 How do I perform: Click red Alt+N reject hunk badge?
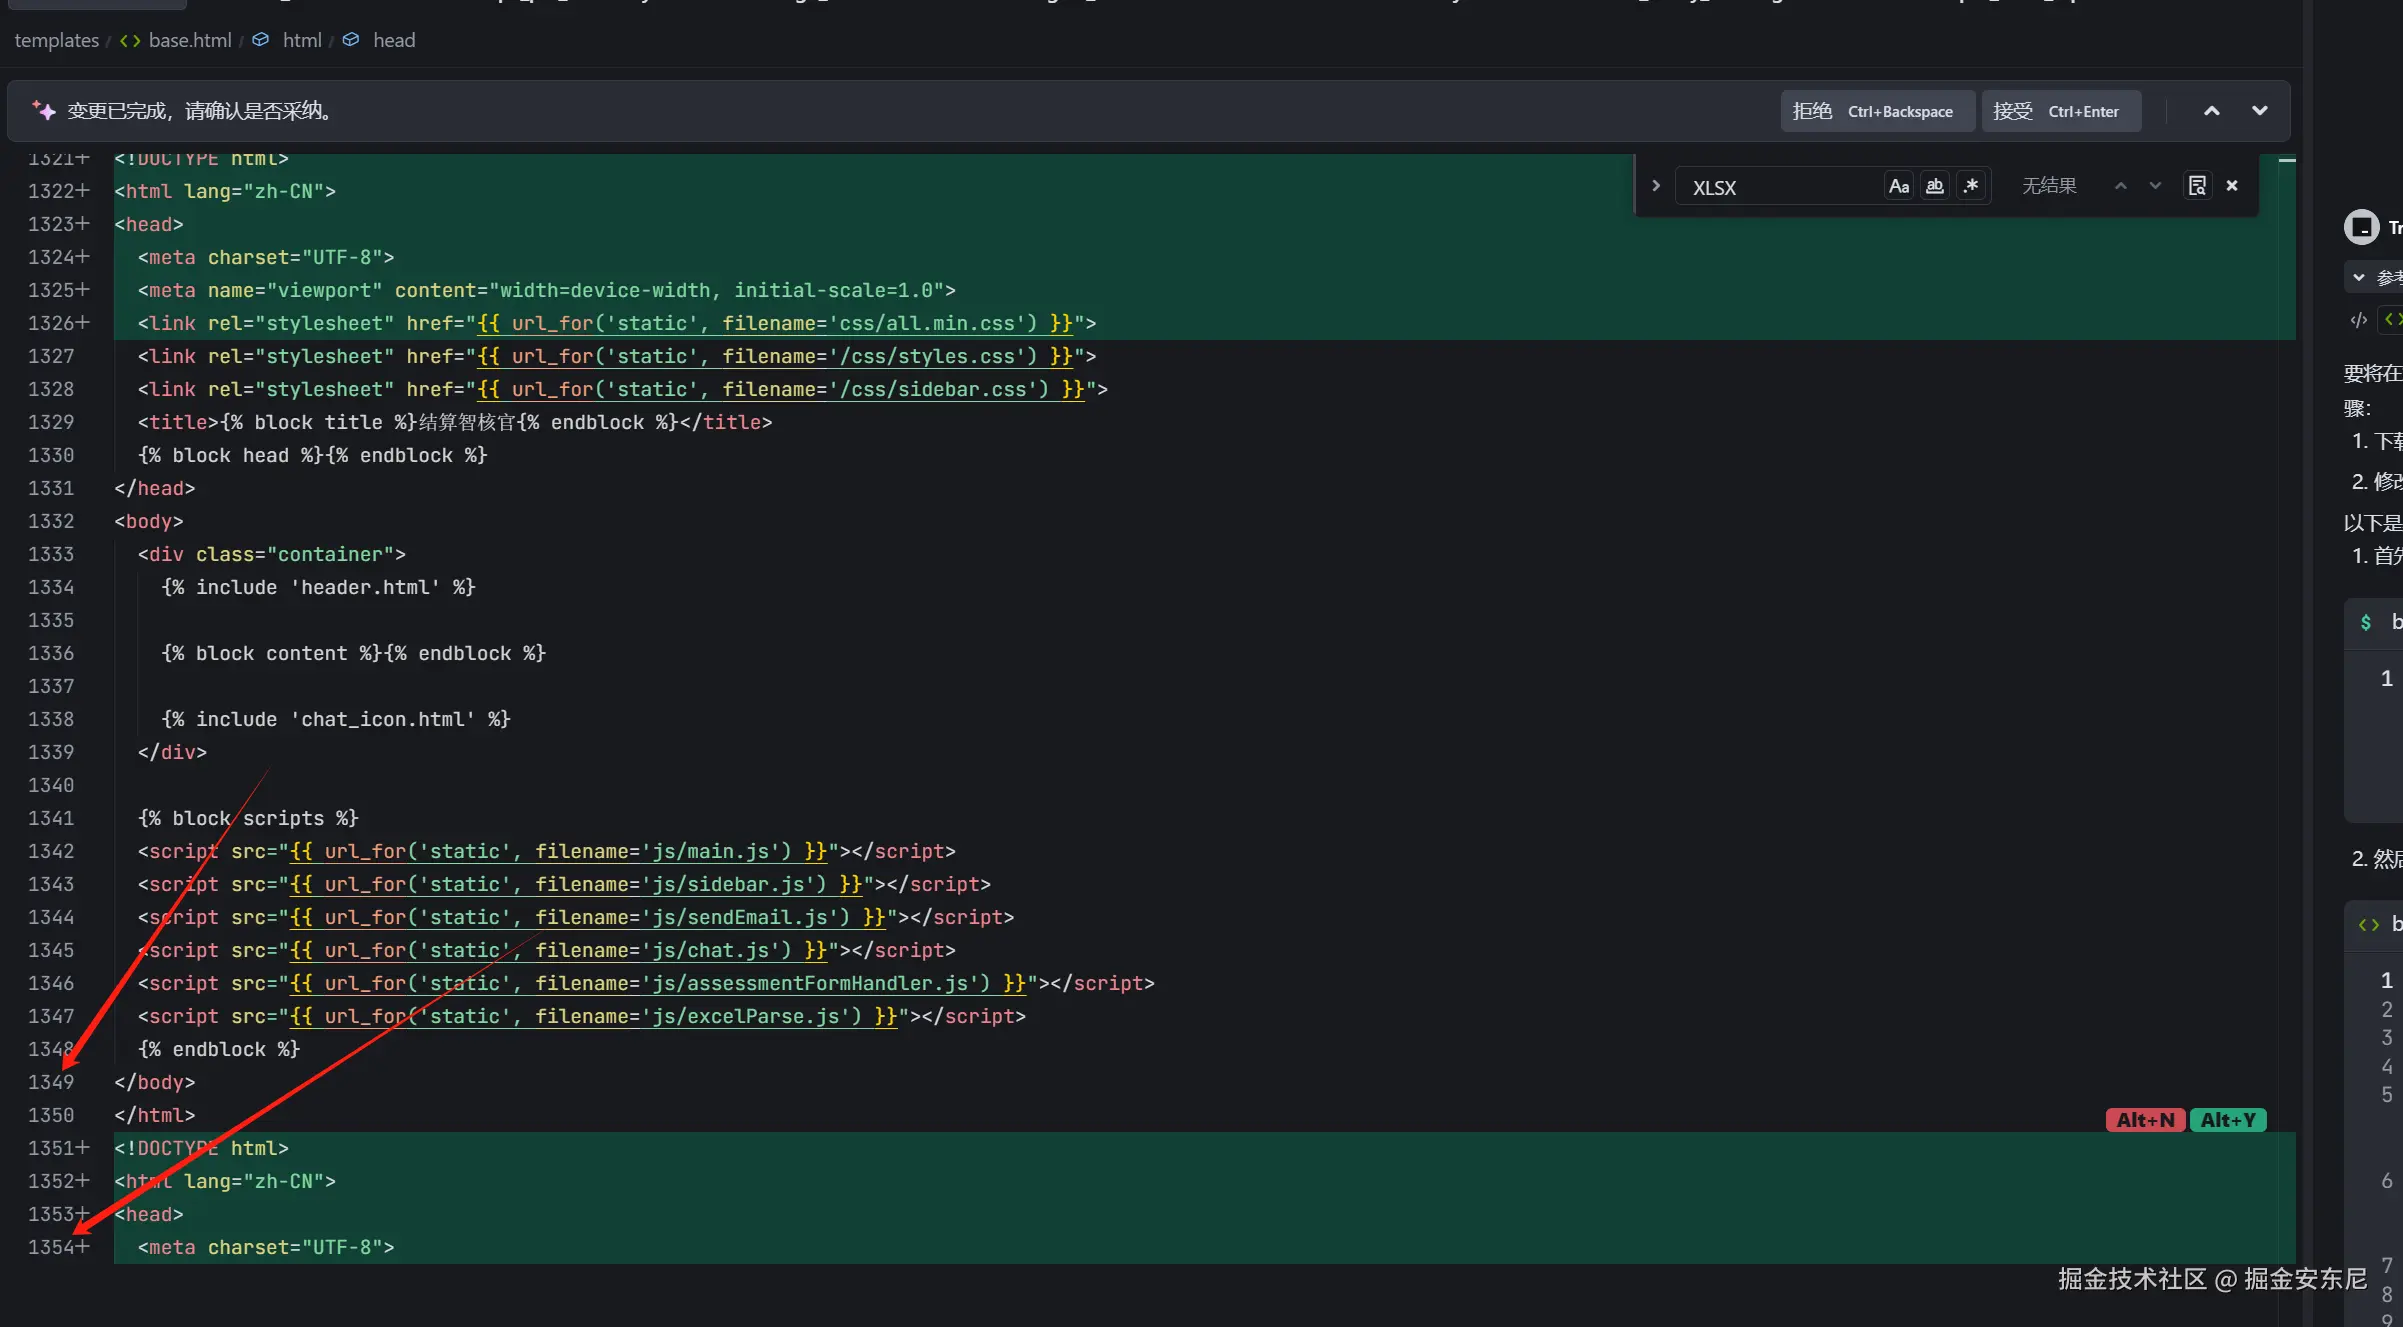(2145, 1120)
